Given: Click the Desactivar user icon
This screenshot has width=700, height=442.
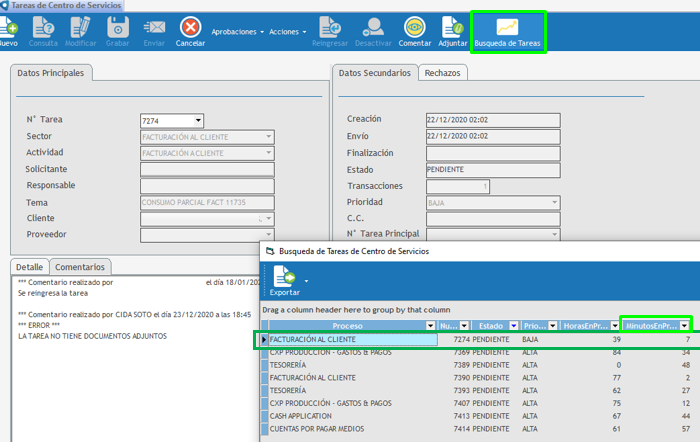Looking at the screenshot, I should 373,27.
